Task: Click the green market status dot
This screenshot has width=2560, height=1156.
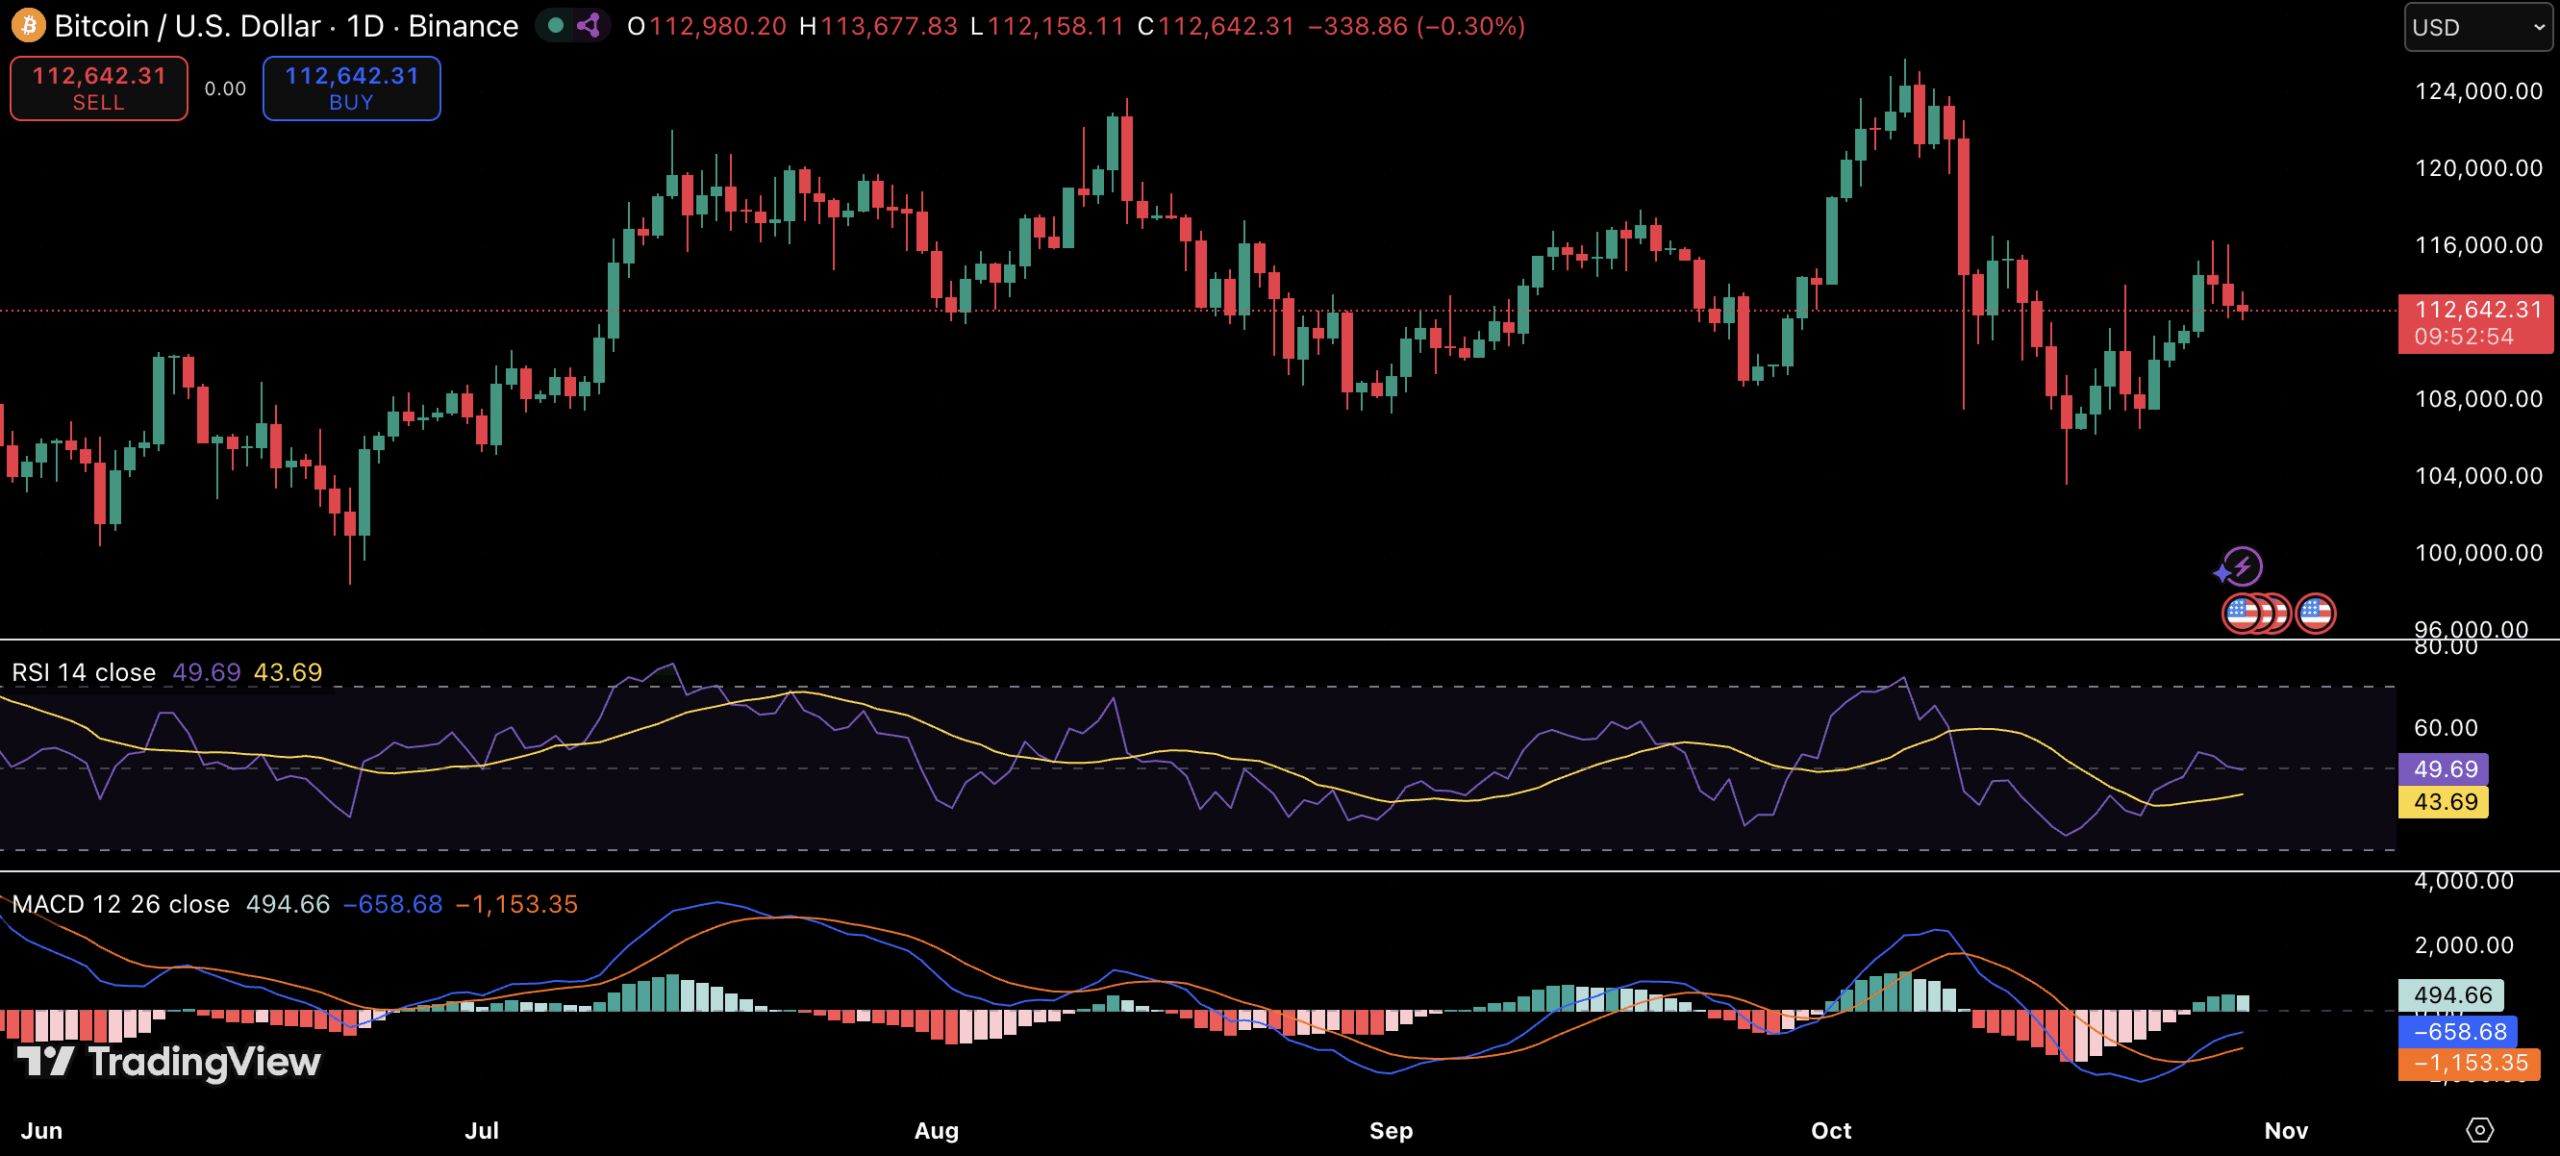Action: coord(556,26)
